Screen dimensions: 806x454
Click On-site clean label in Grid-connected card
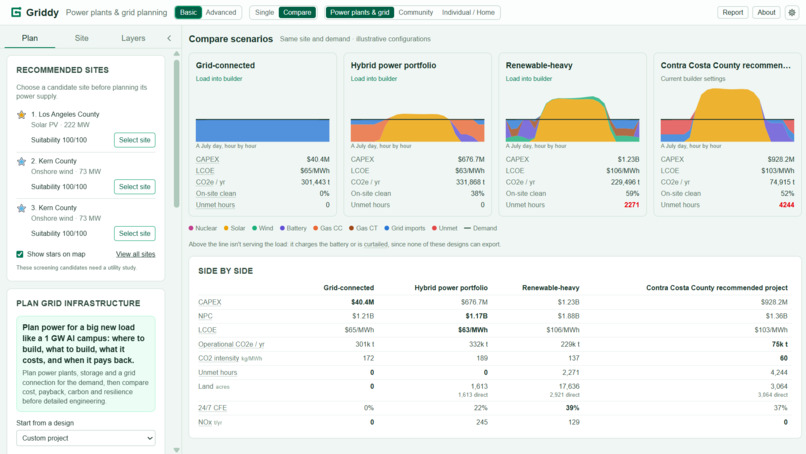click(216, 193)
